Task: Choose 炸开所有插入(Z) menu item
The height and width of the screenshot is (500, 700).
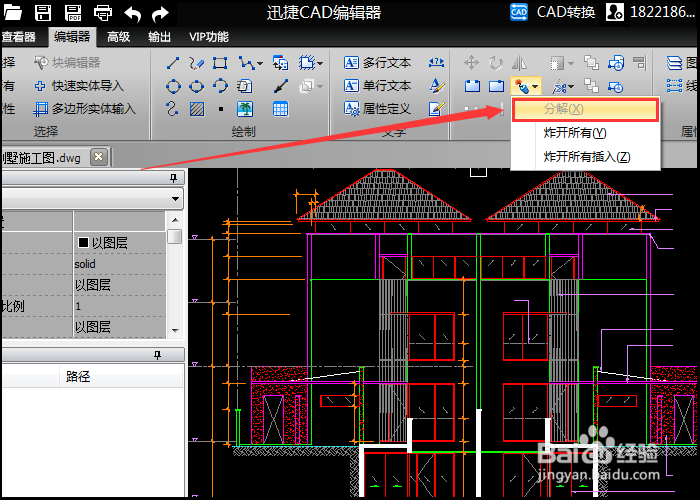Action: 587,157
